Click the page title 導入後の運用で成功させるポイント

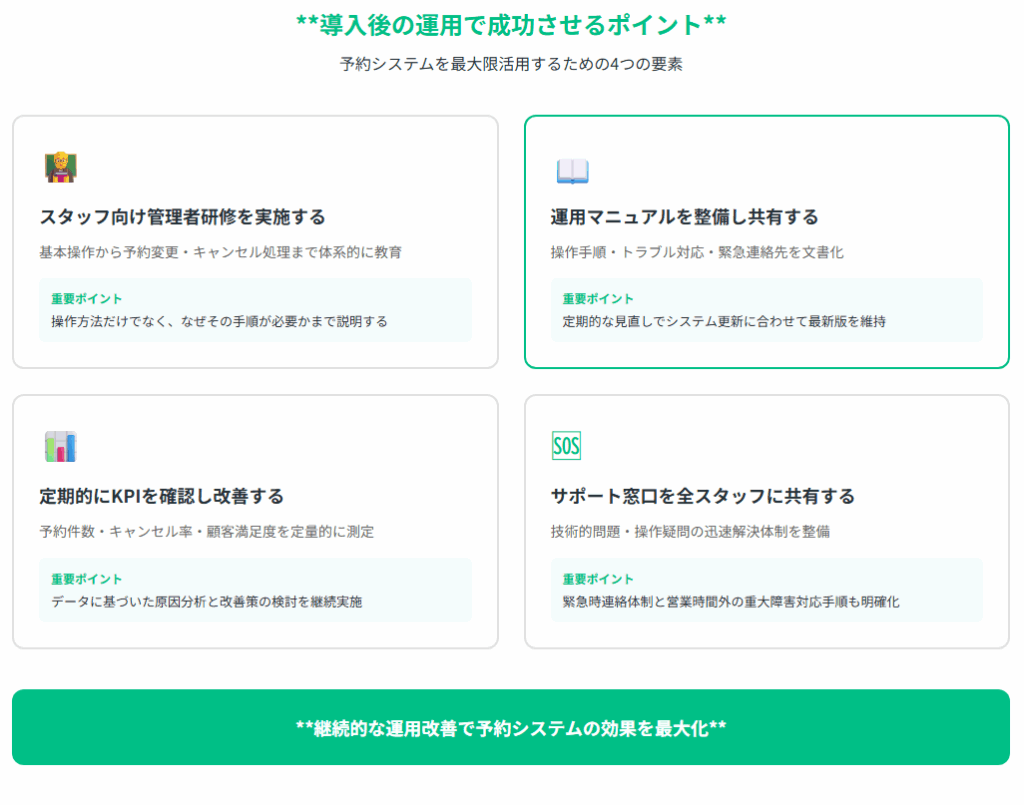tap(511, 25)
